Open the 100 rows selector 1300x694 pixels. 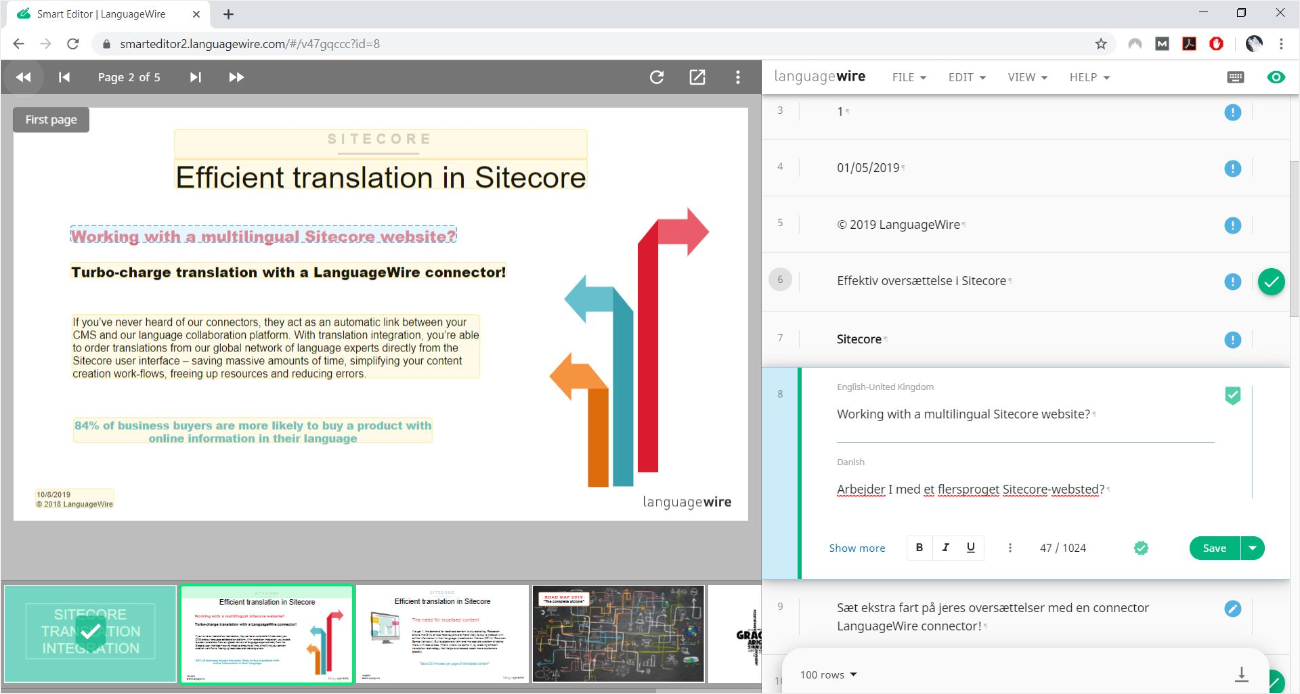[x=826, y=675]
